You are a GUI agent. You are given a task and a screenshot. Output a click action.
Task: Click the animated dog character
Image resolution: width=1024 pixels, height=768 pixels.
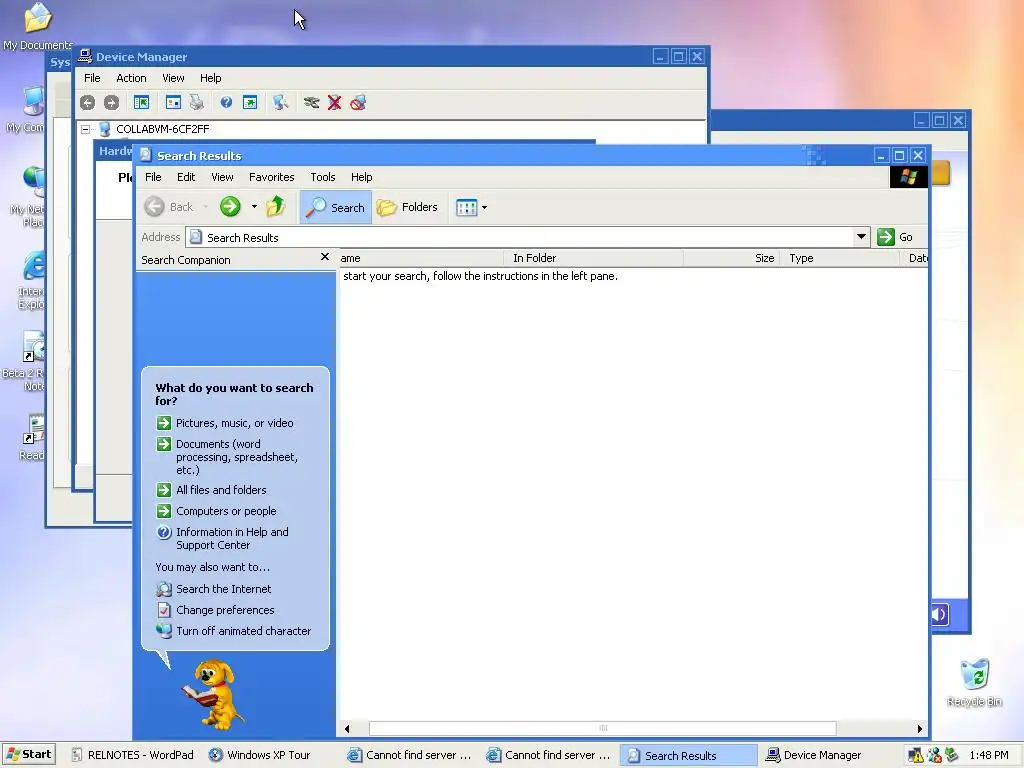click(x=214, y=695)
